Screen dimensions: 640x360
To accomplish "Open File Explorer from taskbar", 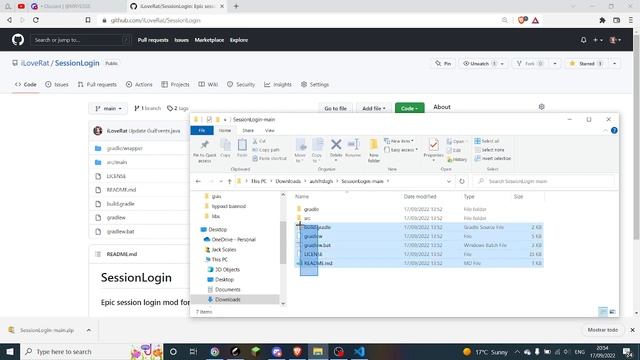I will coord(318,351).
